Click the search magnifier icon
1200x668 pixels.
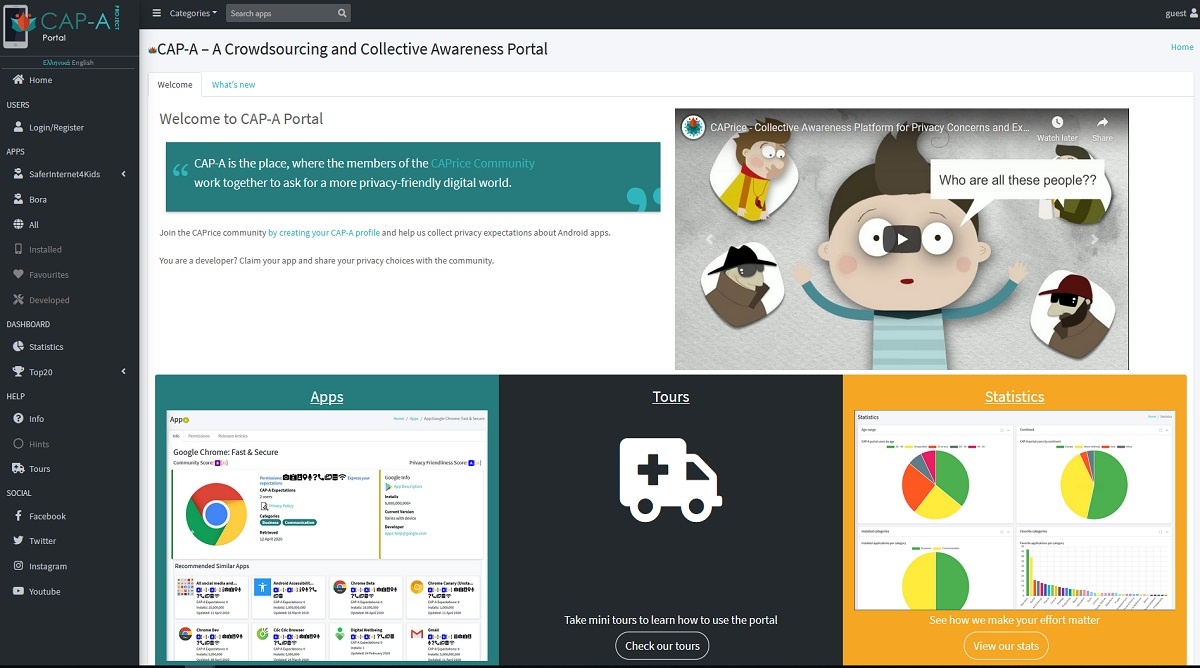tap(342, 14)
